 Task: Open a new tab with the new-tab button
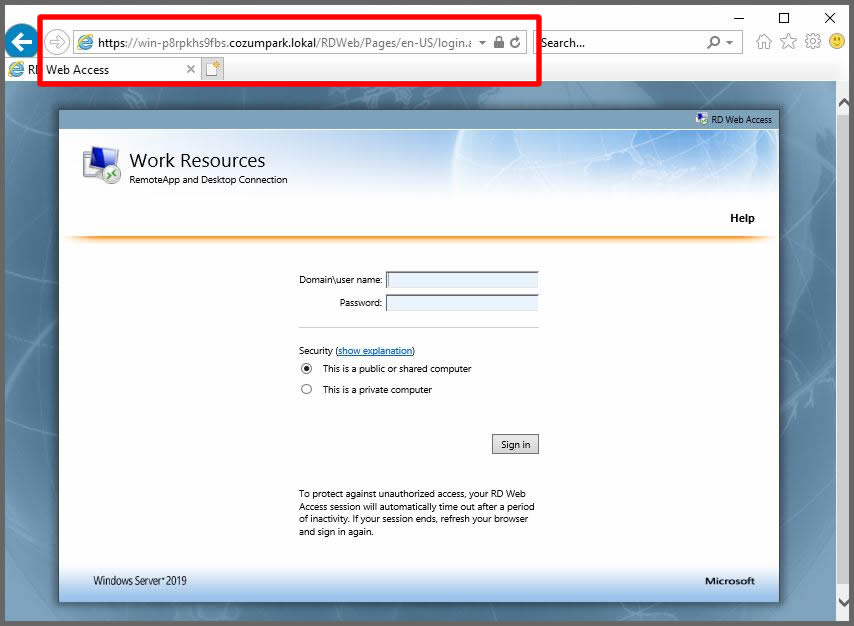pyautogui.click(x=213, y=69)
